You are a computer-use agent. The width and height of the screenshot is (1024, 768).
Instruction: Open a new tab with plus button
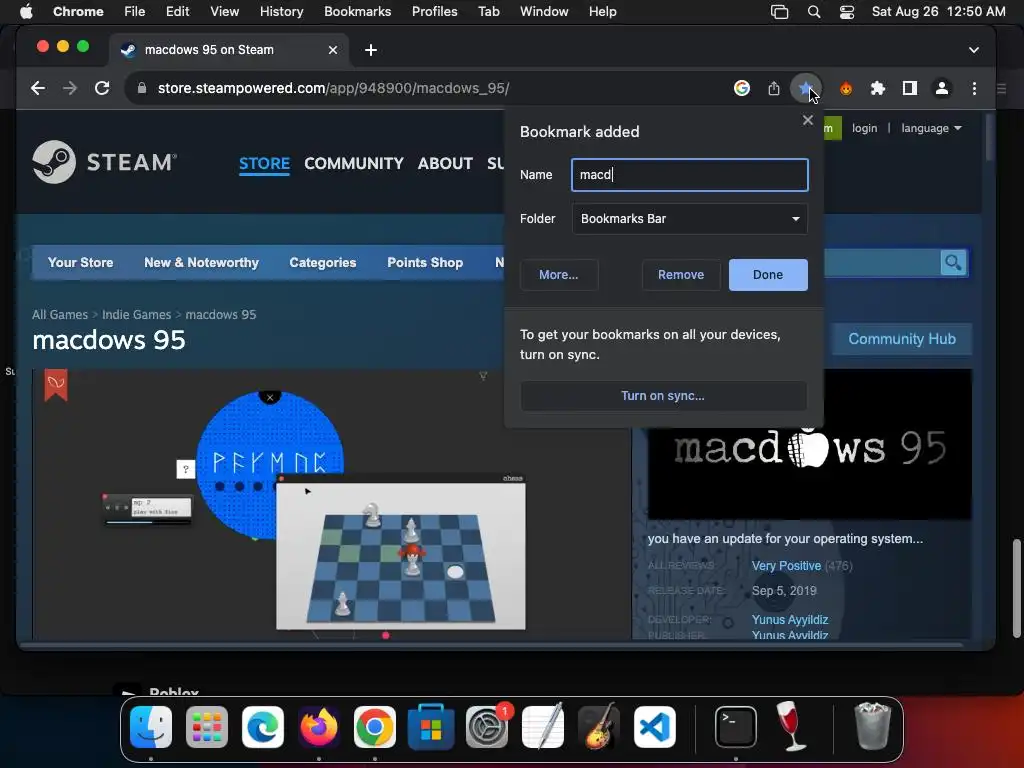(371, 50)
